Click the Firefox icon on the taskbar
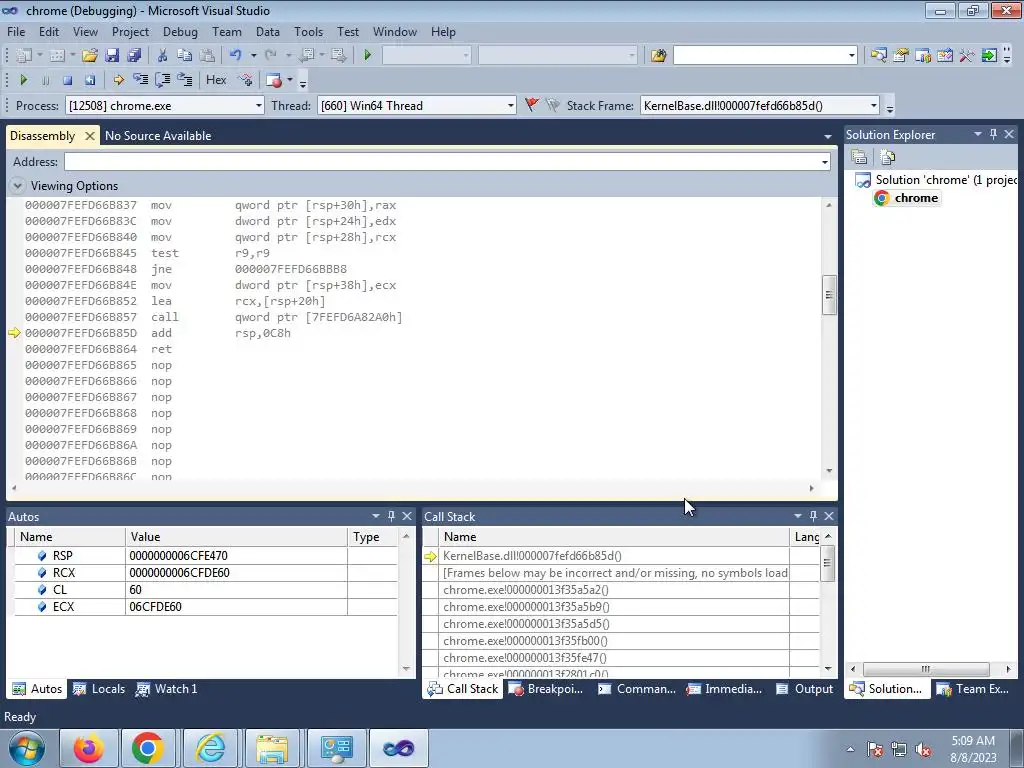This screenshot has height=768, width=1024. (89, 748)
